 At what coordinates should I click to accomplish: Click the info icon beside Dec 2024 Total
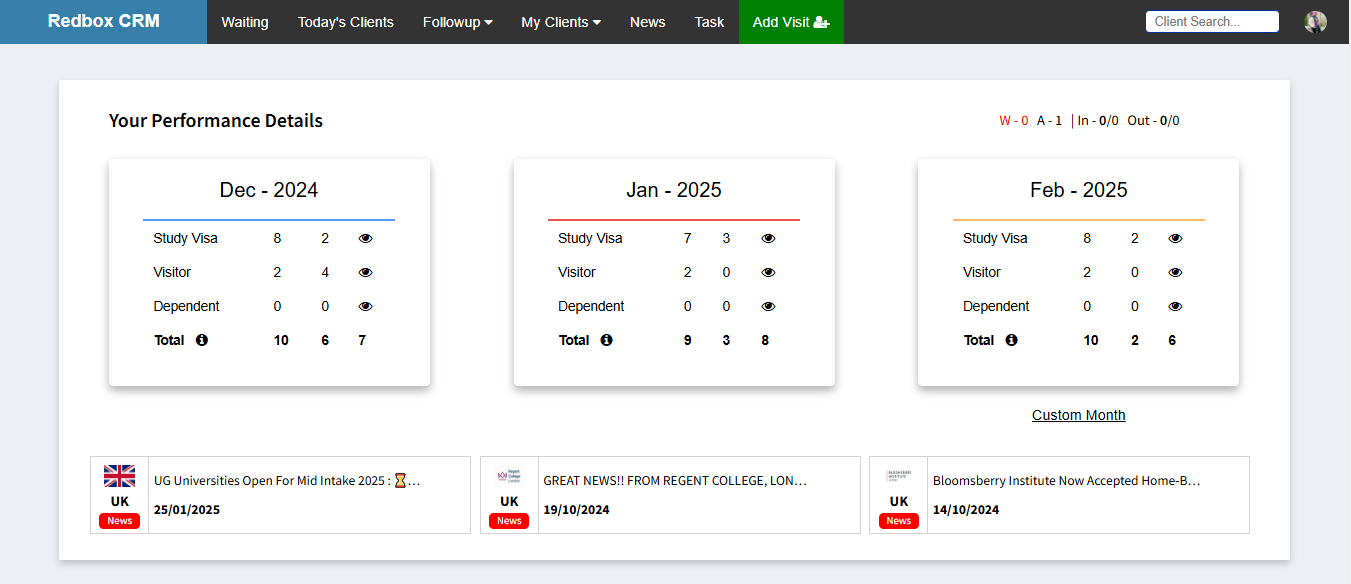click(202, 341)
